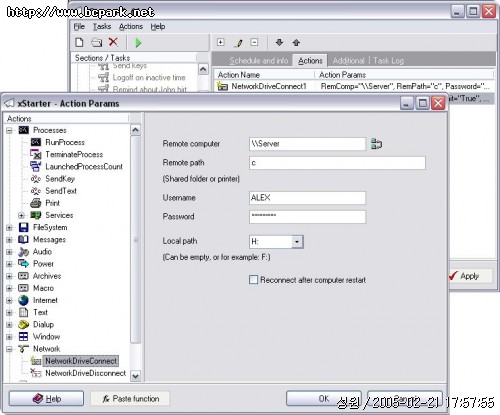Viewport: 500px width, 415px height.
Task: Collapse the Network tree node
Action: click(9, 349)
